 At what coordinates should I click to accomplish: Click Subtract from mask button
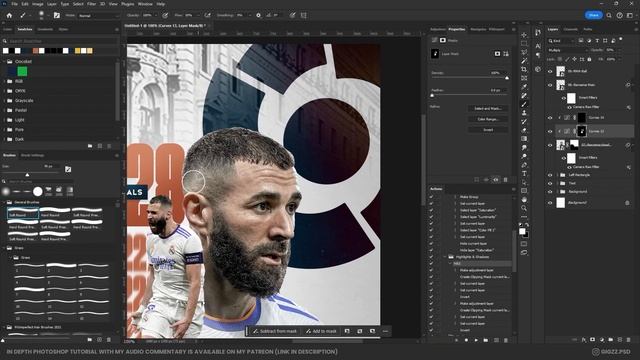[274, 331]
